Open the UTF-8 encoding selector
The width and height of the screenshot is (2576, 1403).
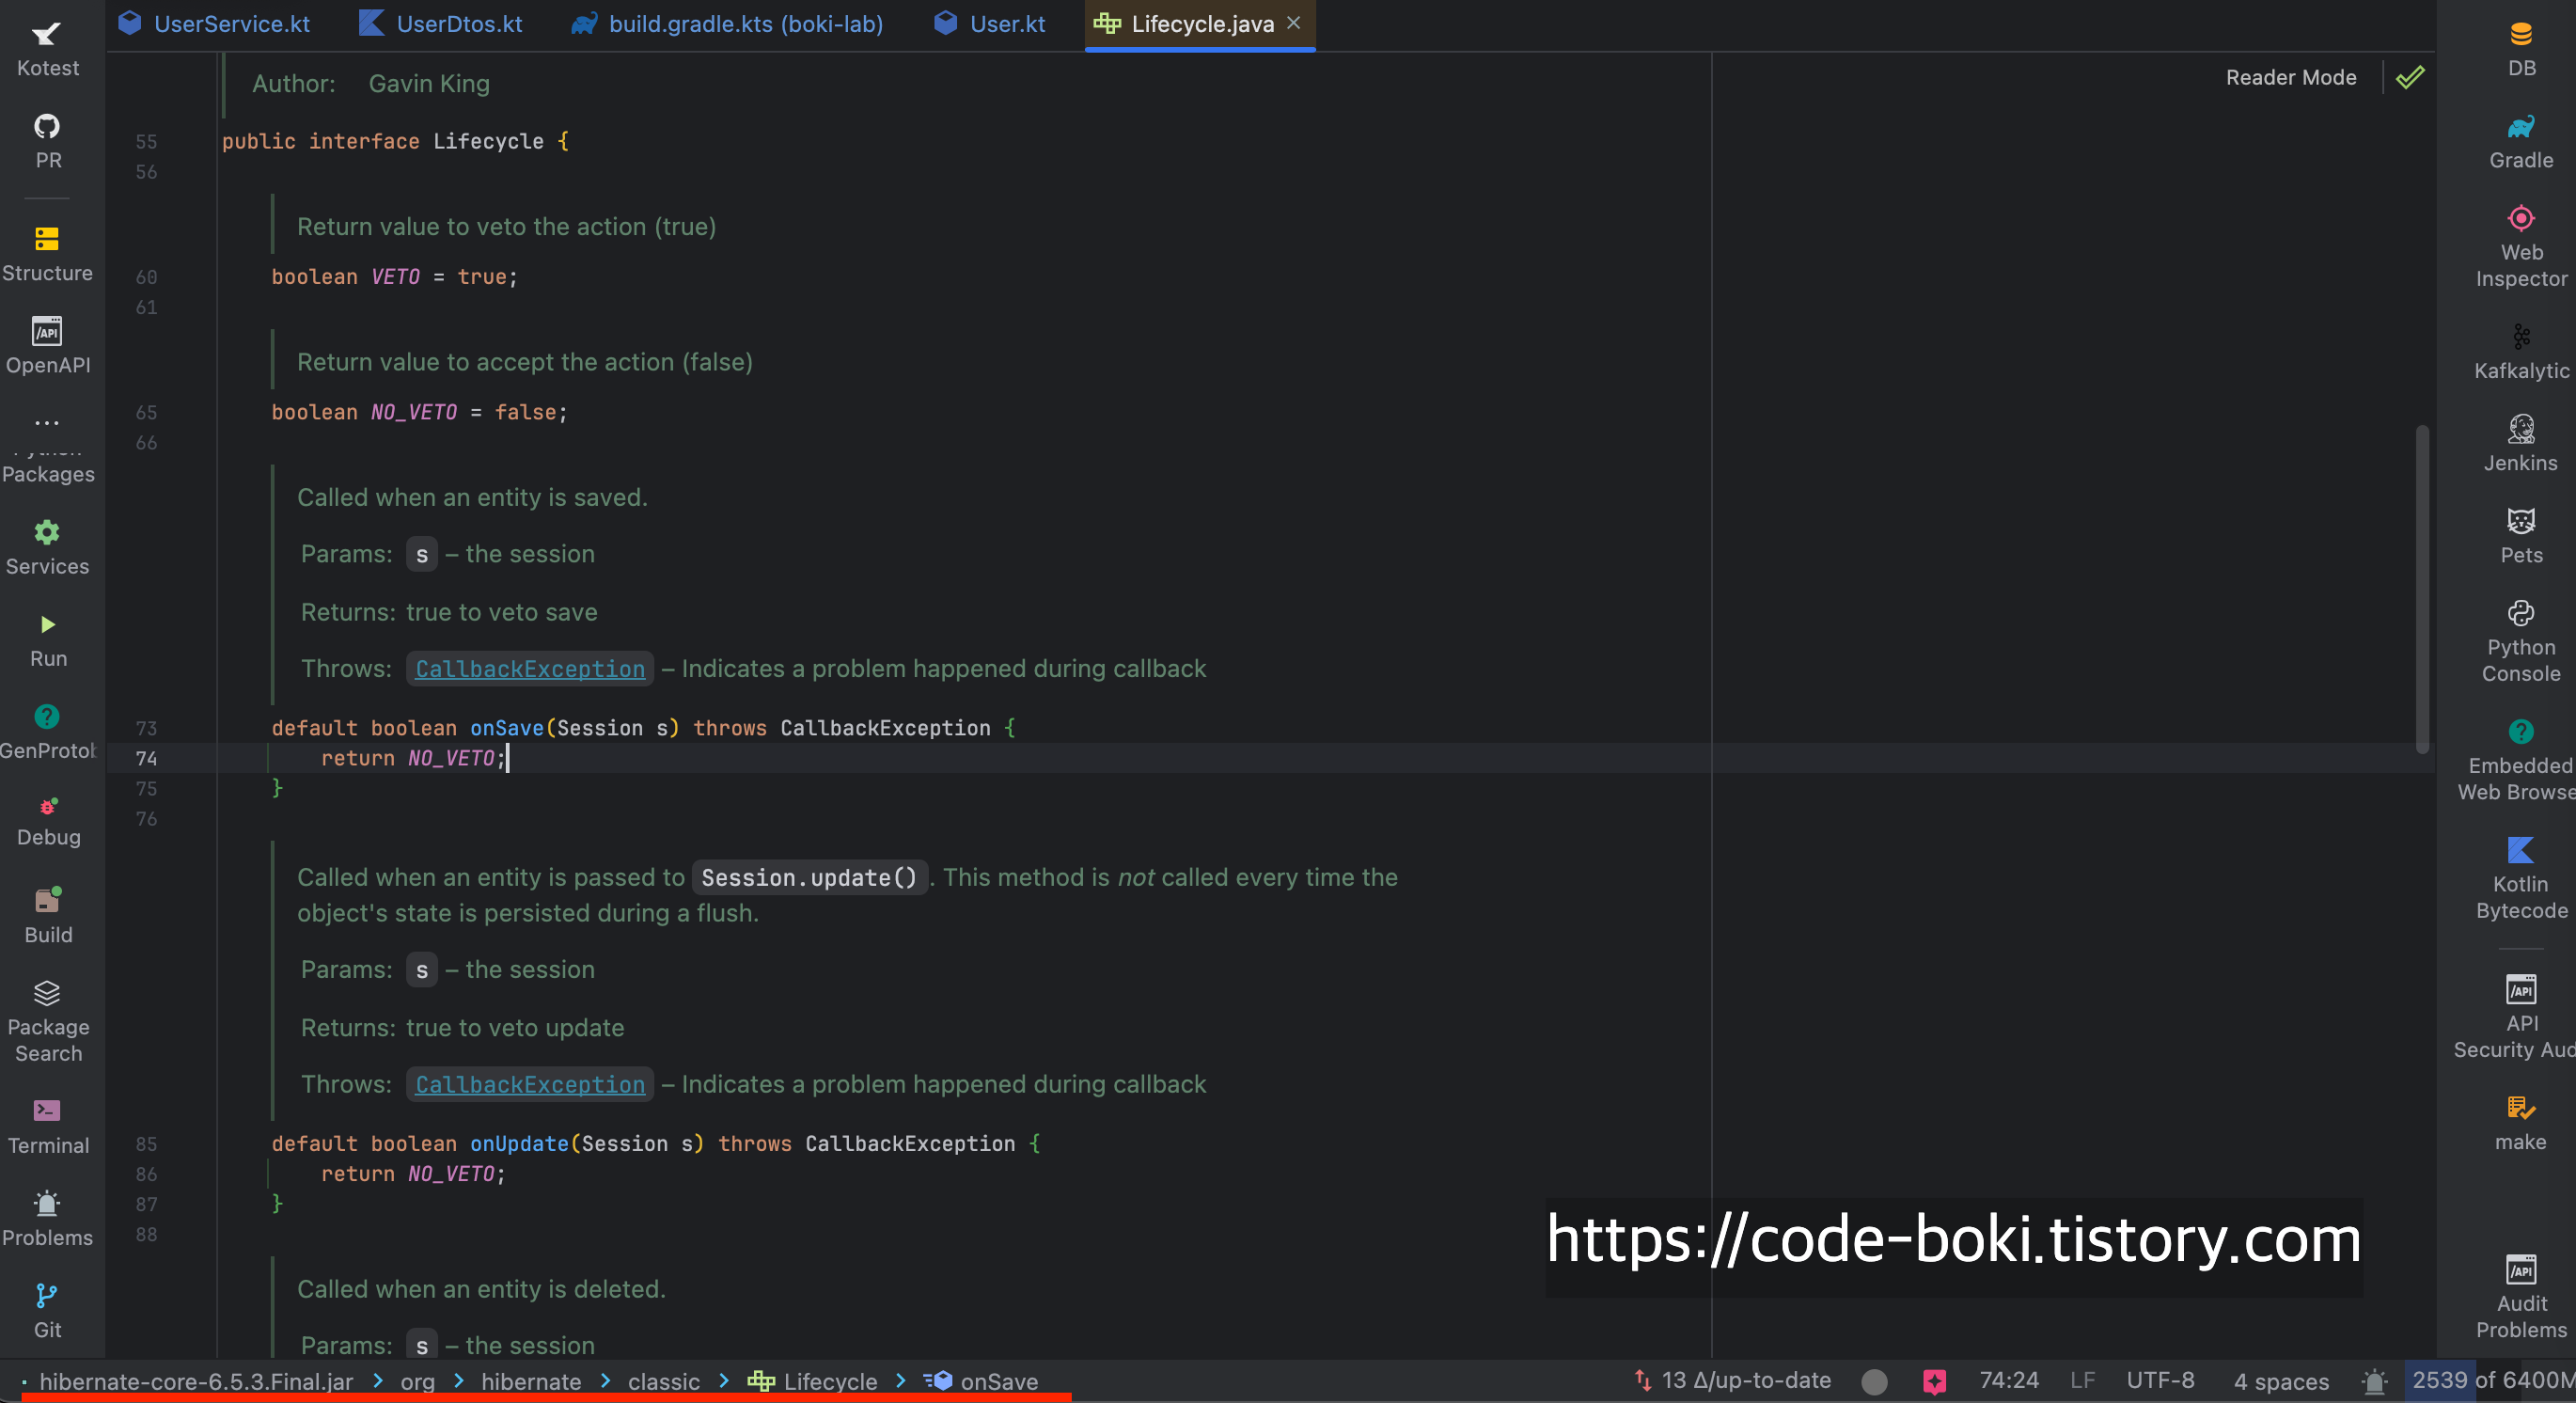(x=2160, y=1380)
